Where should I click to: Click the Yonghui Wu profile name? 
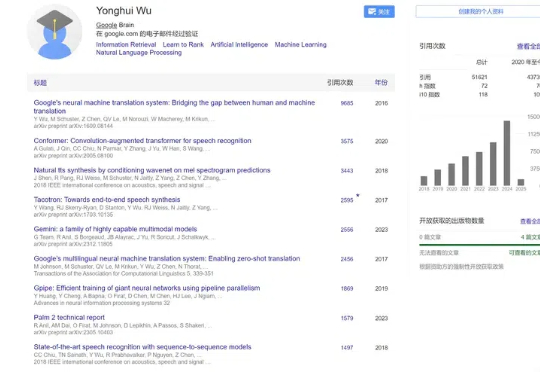pos(124,11)
